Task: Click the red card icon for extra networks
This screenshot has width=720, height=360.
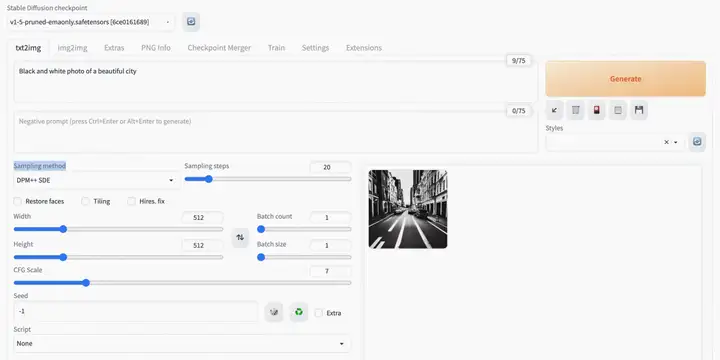Action: click(596, 110)
